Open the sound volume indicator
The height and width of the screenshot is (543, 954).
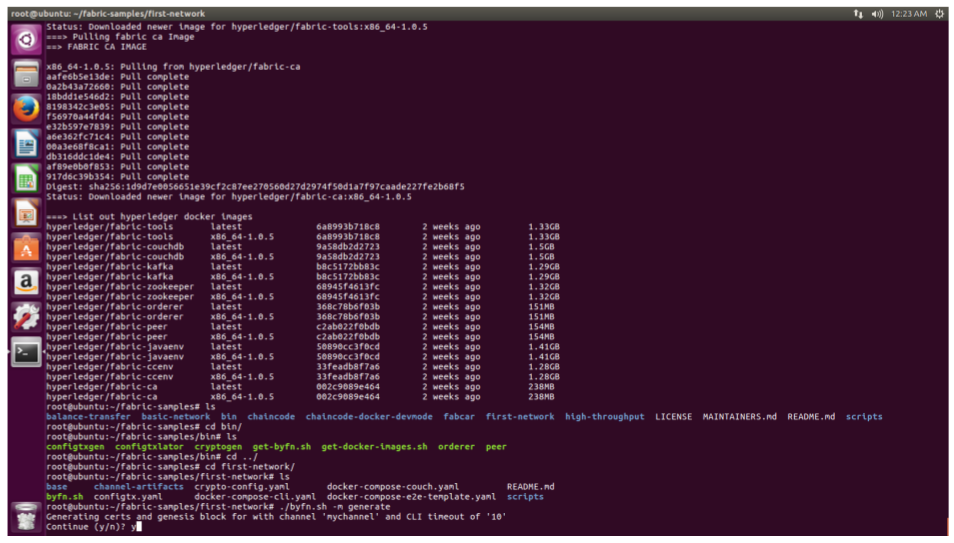[877, 13]
